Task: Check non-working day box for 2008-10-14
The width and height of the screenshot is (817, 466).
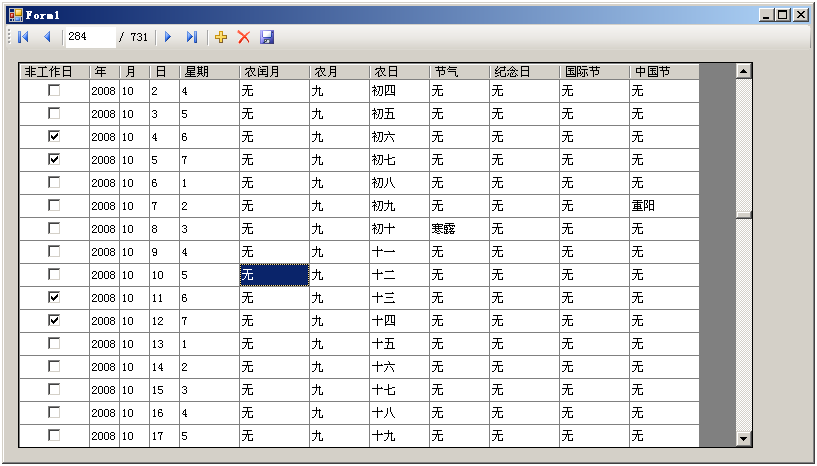Action: point(54,366)
